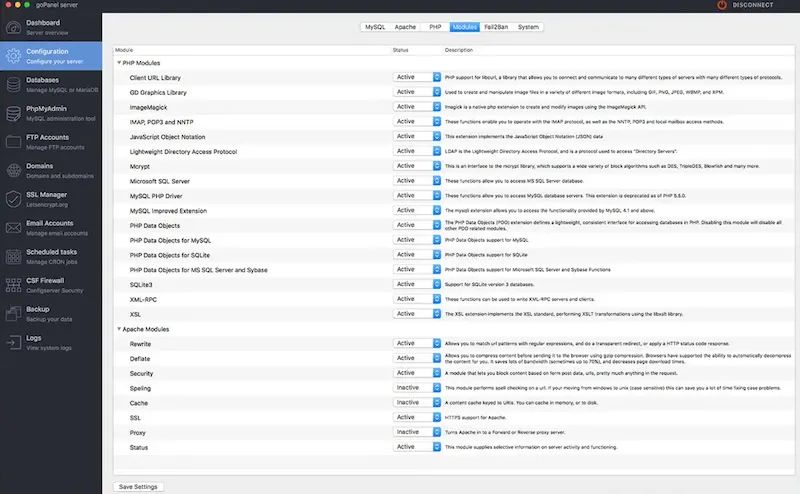Click the Description column header
800x494 pixels.
459,50
